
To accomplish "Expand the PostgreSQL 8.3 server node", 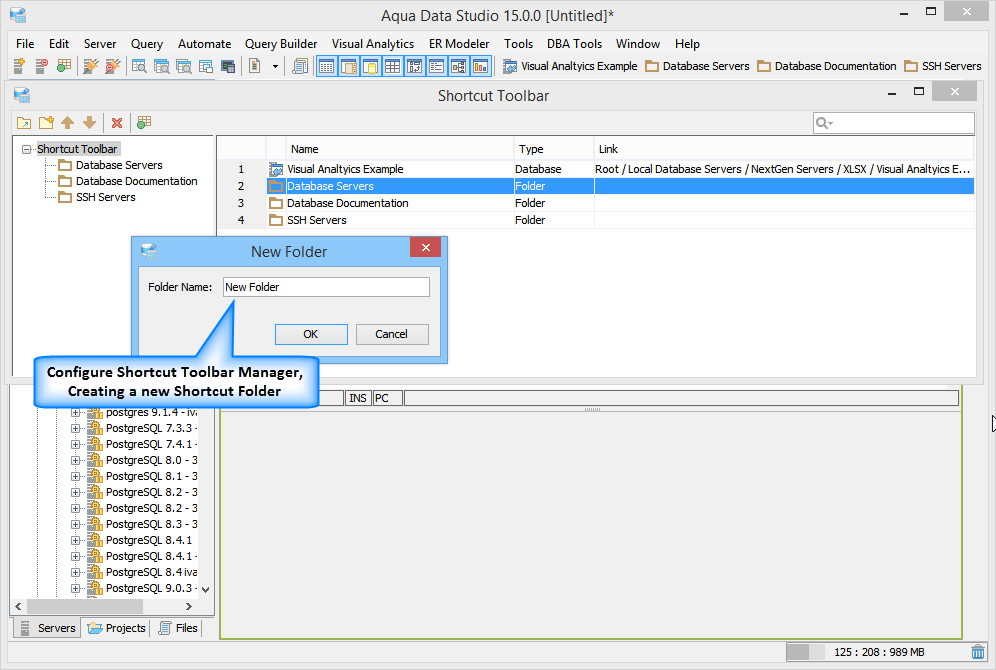I will pos(75,525).
